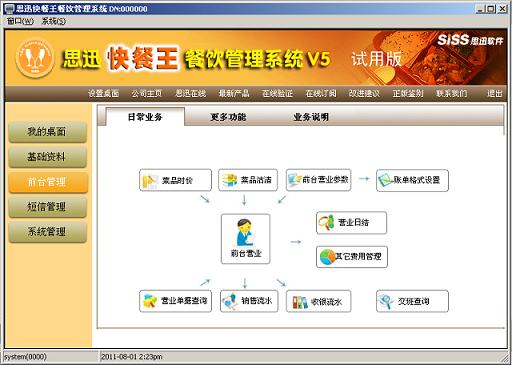Click 公司主页 in navigation bar
Screen dimensions: 512x365
click(x=147, y=94)
